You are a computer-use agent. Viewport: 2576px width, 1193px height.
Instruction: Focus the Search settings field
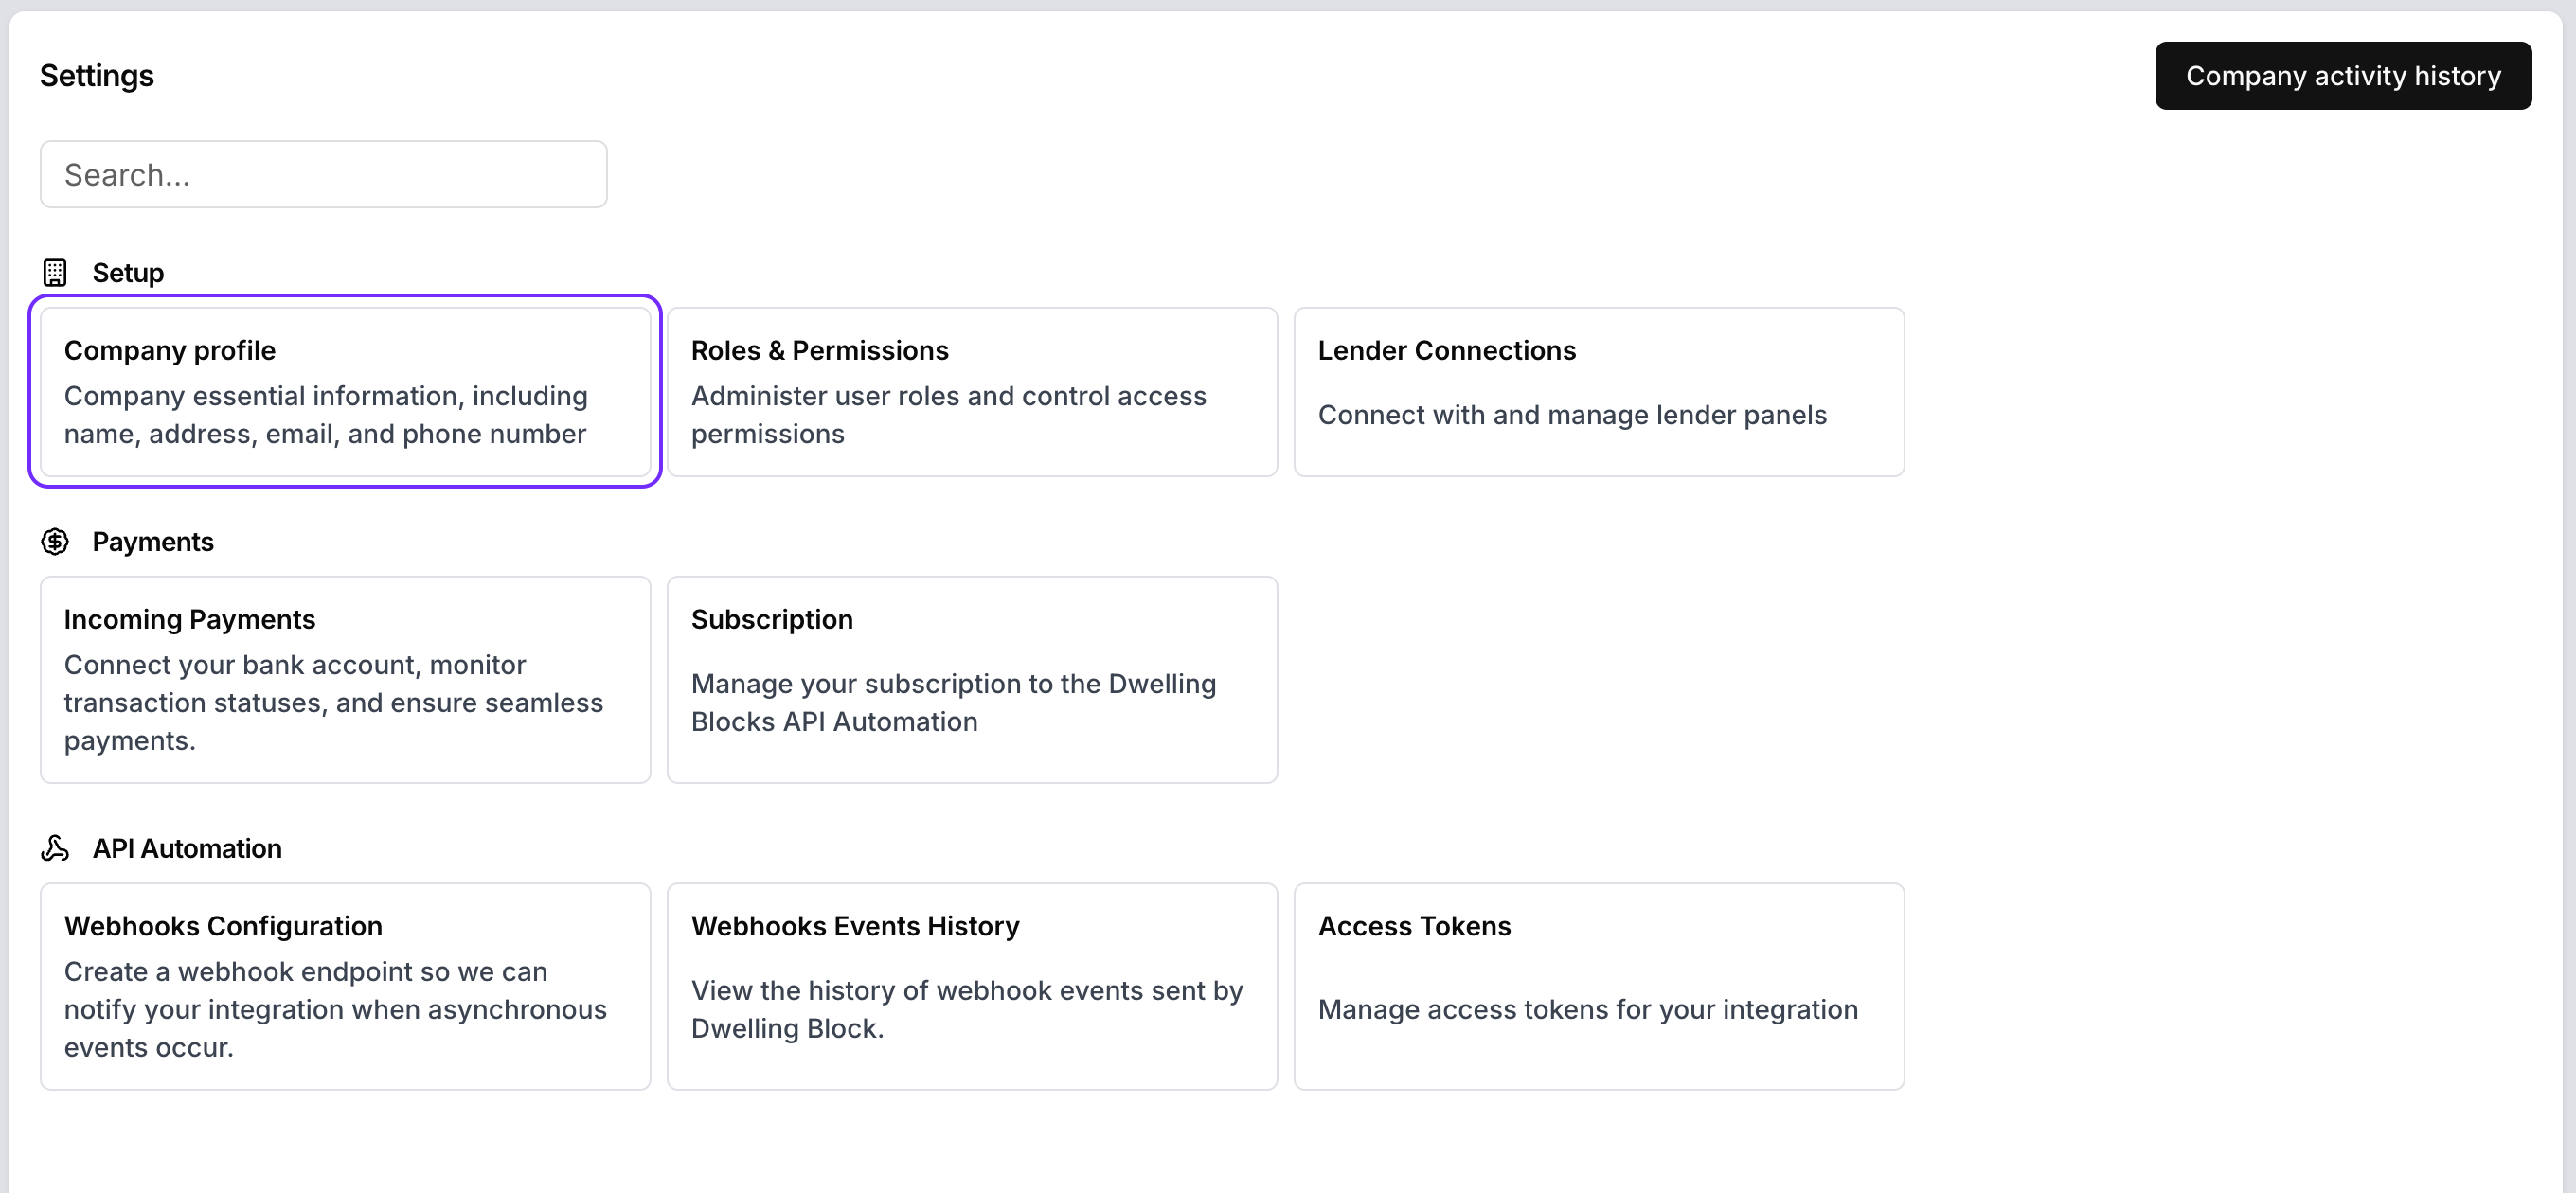pyautogui.click(x=323, y=174)
